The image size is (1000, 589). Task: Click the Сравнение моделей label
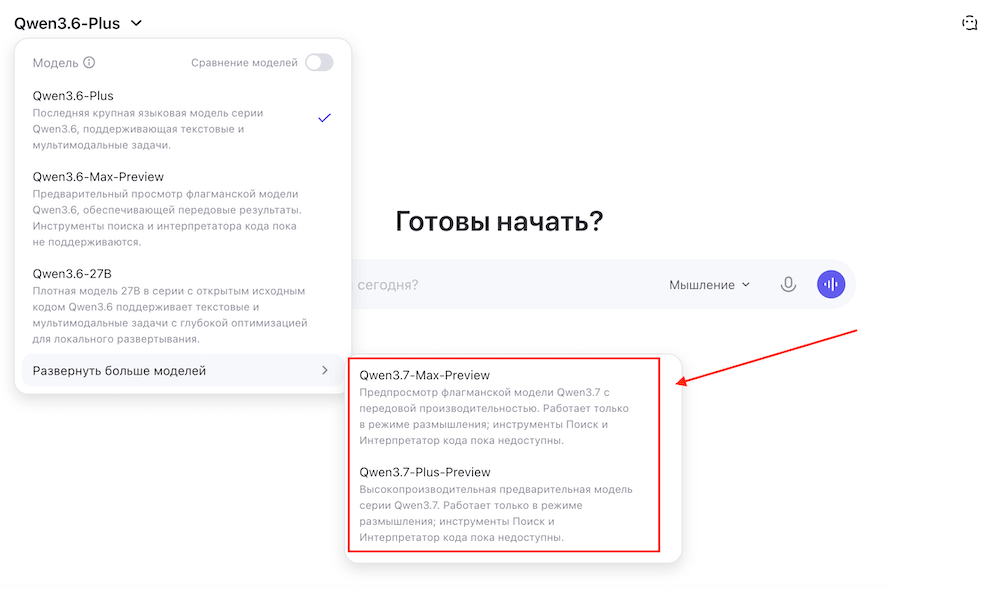point(244,62)
